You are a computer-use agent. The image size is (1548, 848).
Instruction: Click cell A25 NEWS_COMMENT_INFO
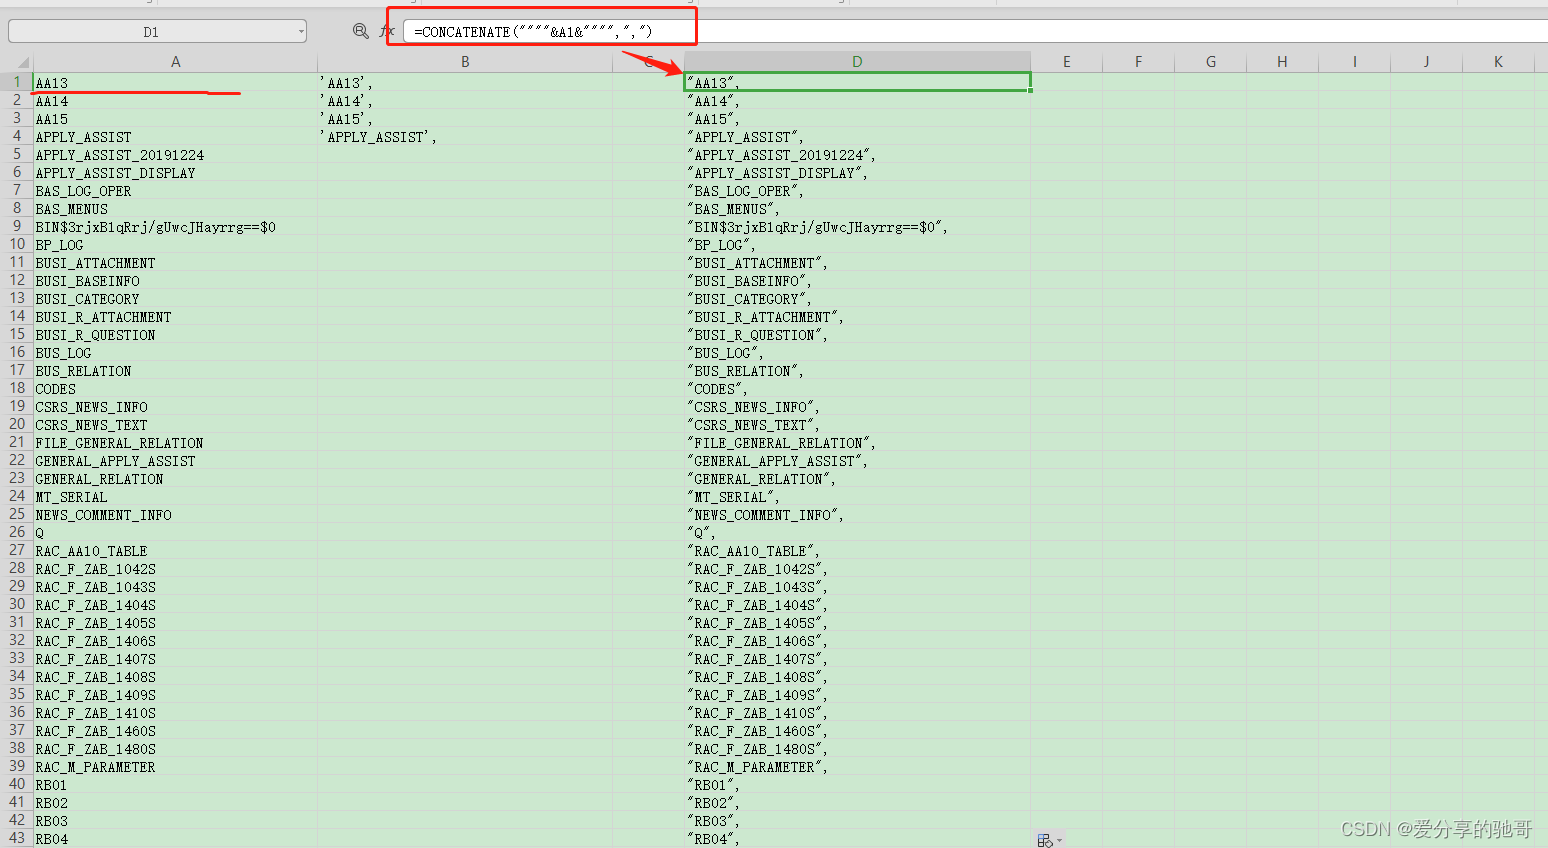(176, 515)
